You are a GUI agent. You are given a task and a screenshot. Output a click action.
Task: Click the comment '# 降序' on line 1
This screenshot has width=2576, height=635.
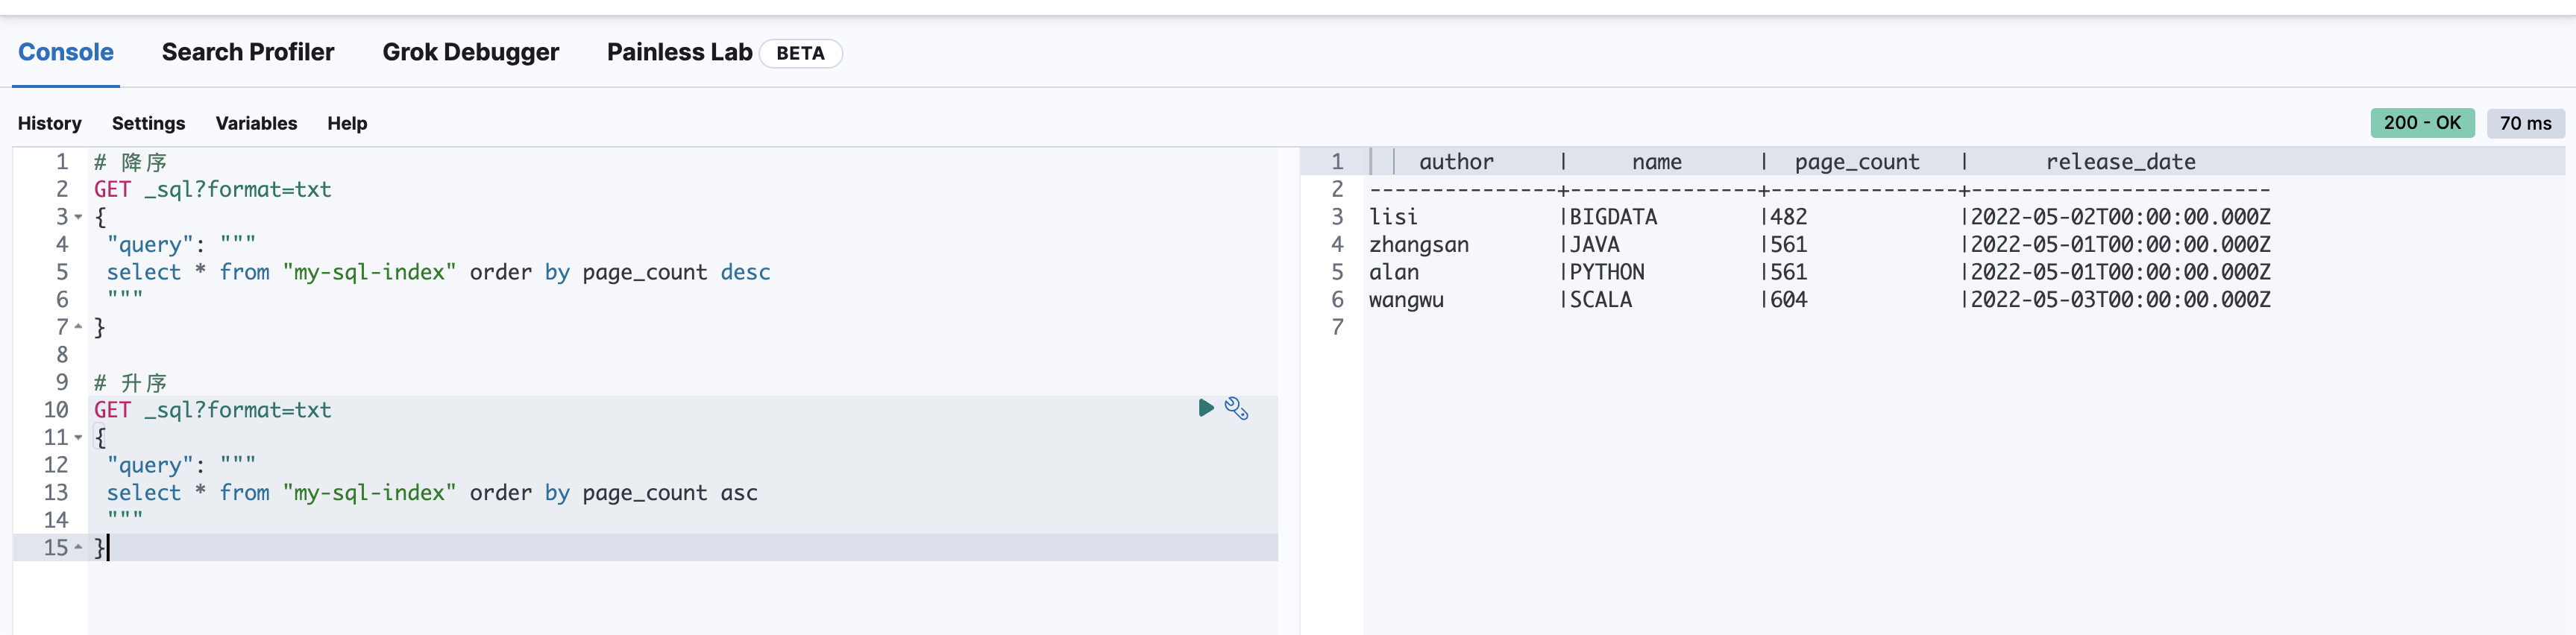pyautogui.click(x=130, y=162)
